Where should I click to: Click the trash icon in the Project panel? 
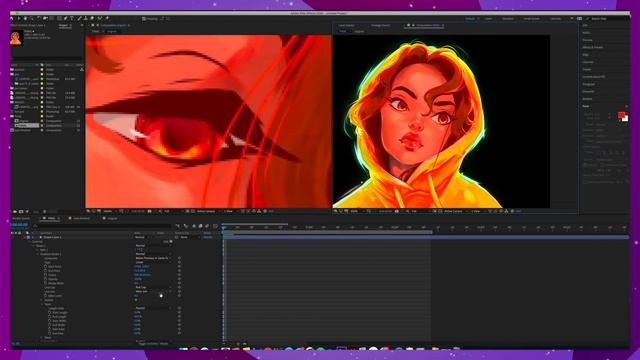coord(44,211)
